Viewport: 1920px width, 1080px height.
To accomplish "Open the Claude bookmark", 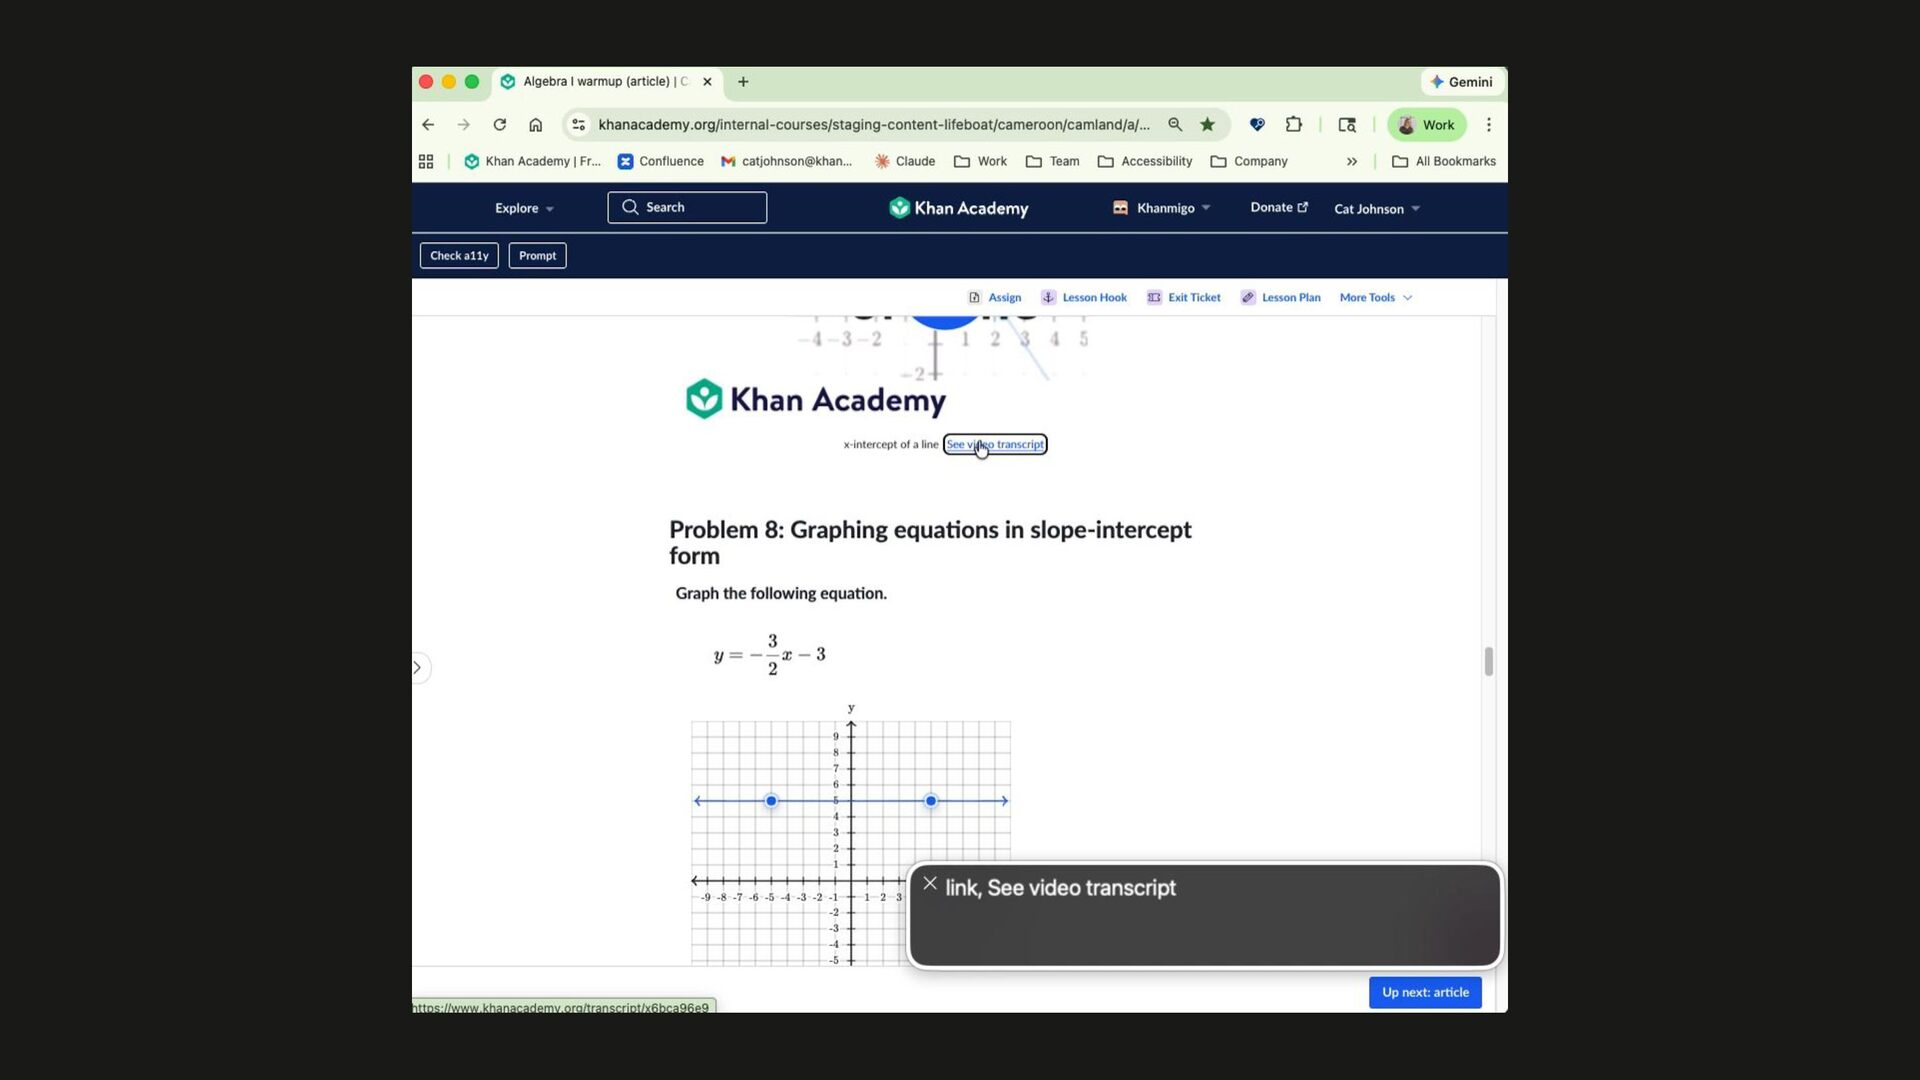I will [x=905, y=161].
